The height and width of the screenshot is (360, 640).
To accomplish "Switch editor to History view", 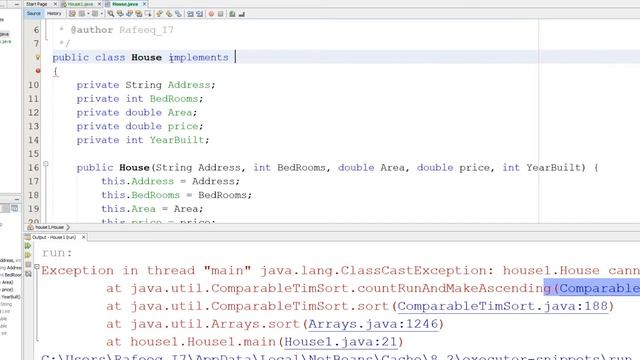I will 54,13.
